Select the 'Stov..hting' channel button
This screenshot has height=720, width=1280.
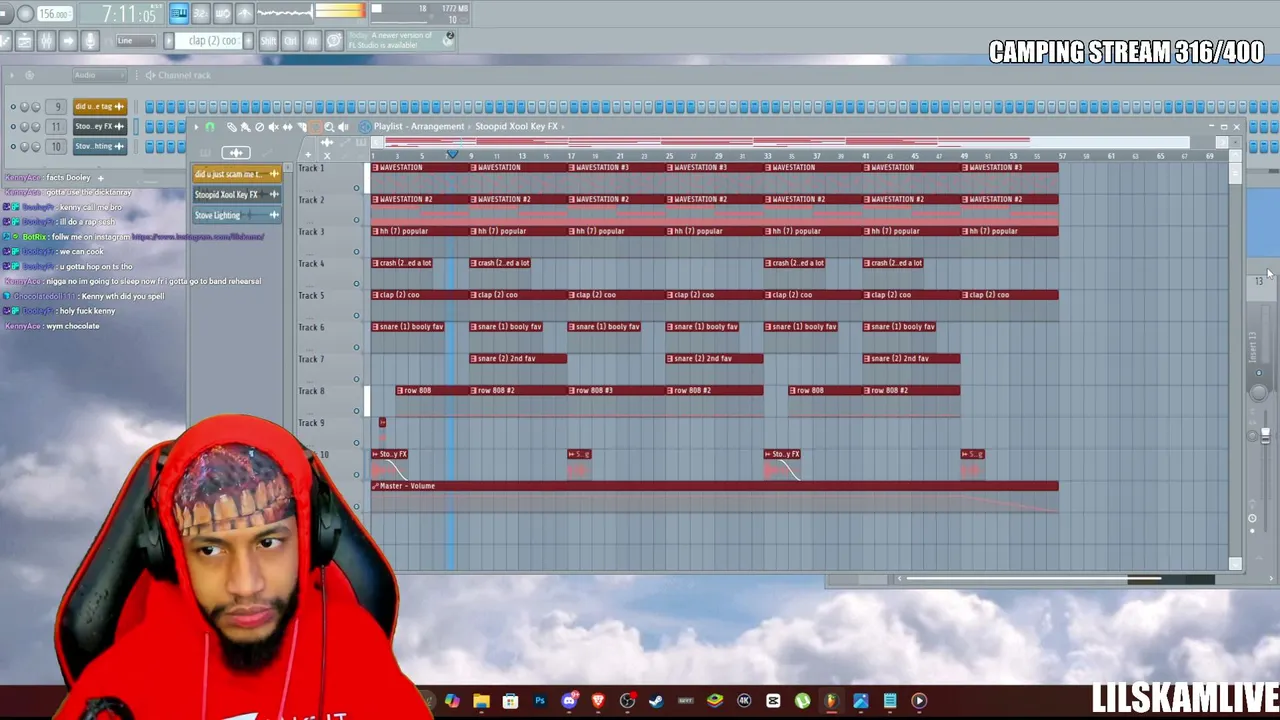click(x=99, y=146)
